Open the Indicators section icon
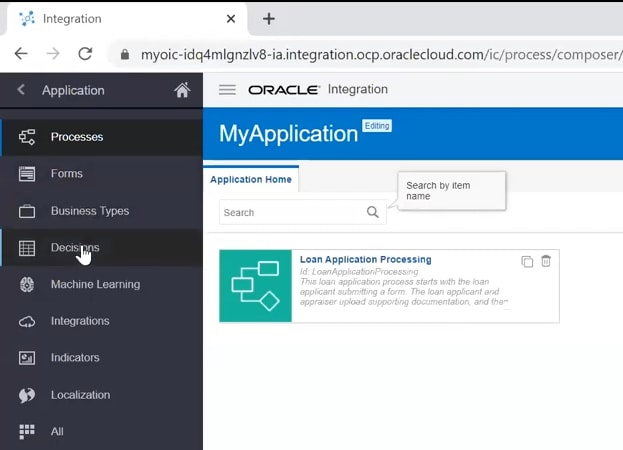 point(28,358)
